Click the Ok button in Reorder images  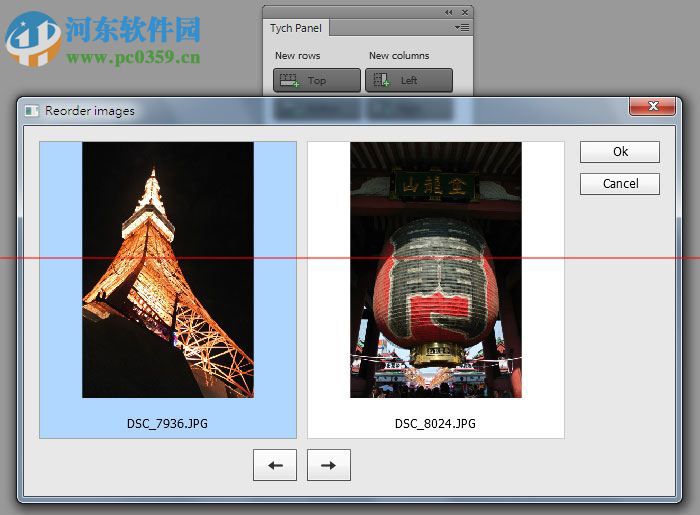(x=620, y=152)
